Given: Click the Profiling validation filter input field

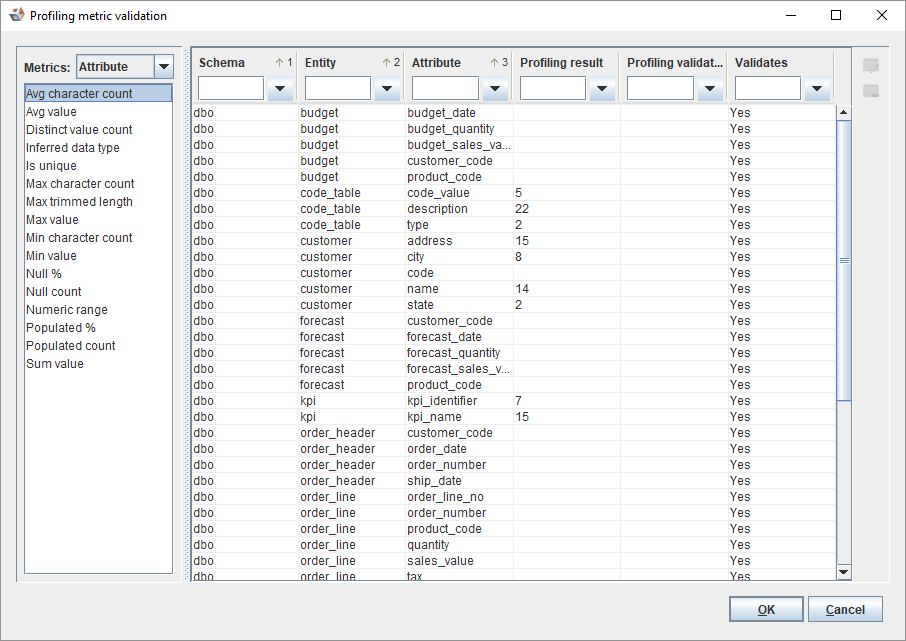Looking at the screenshot, I should coord(660,89).
